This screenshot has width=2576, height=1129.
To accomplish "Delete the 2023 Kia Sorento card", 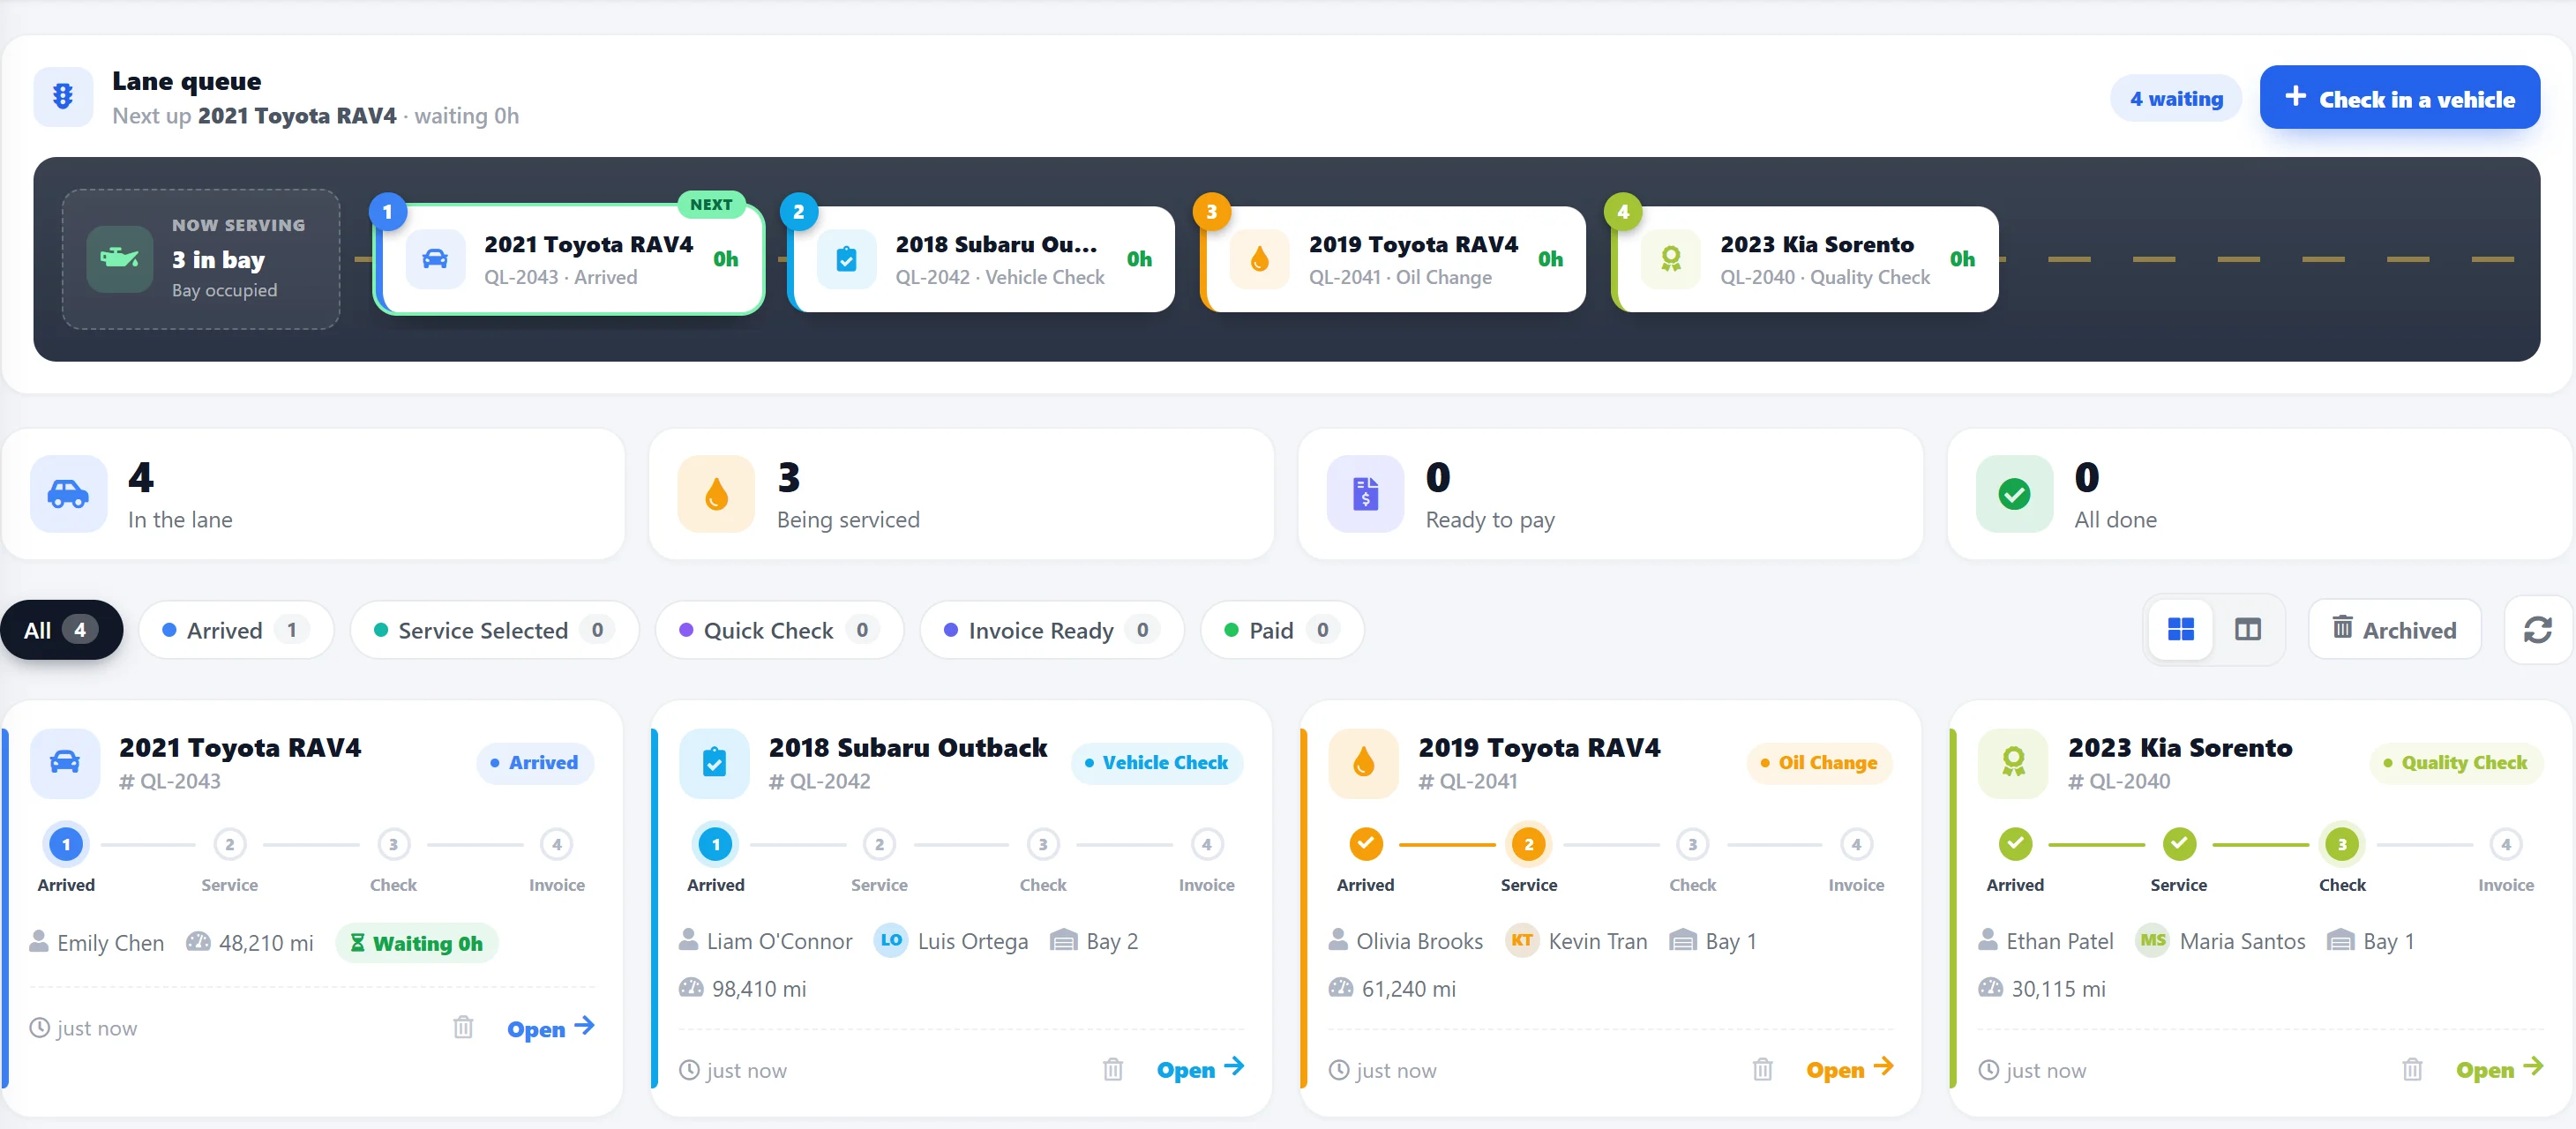I will [x=2412, y=1069].
